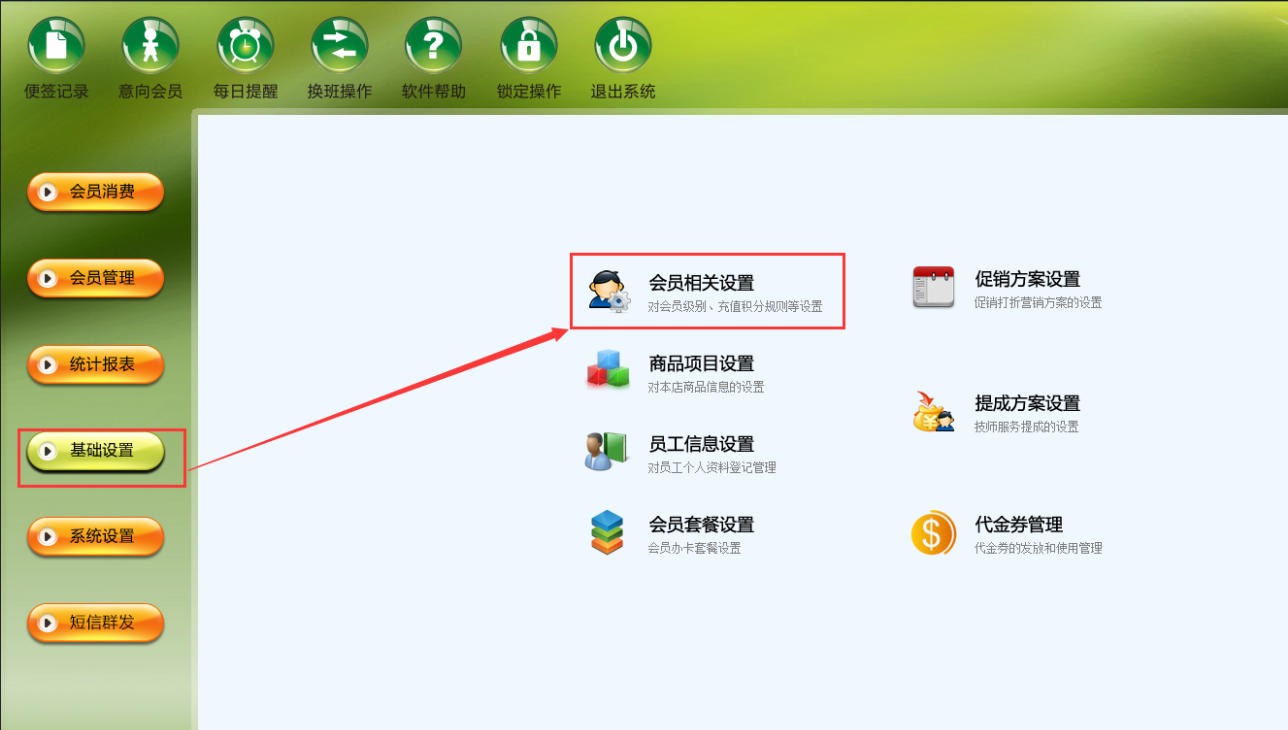Open the 提成方案设置 commission icon
The height and width of the screenshot is (730, 1288).
(933, 411)
